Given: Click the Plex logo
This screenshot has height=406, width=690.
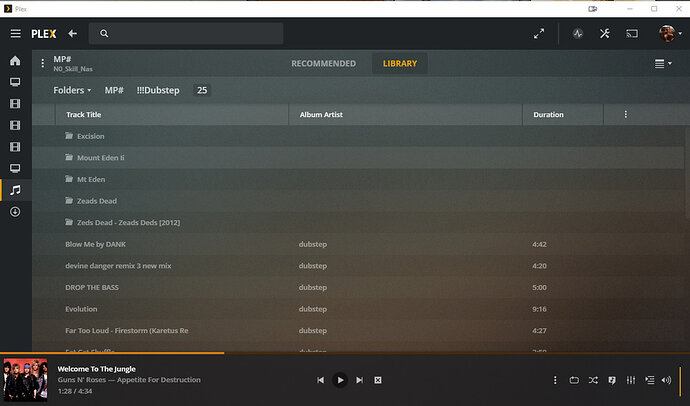Looking at the screenshot, I should click(x=44, y=34).
